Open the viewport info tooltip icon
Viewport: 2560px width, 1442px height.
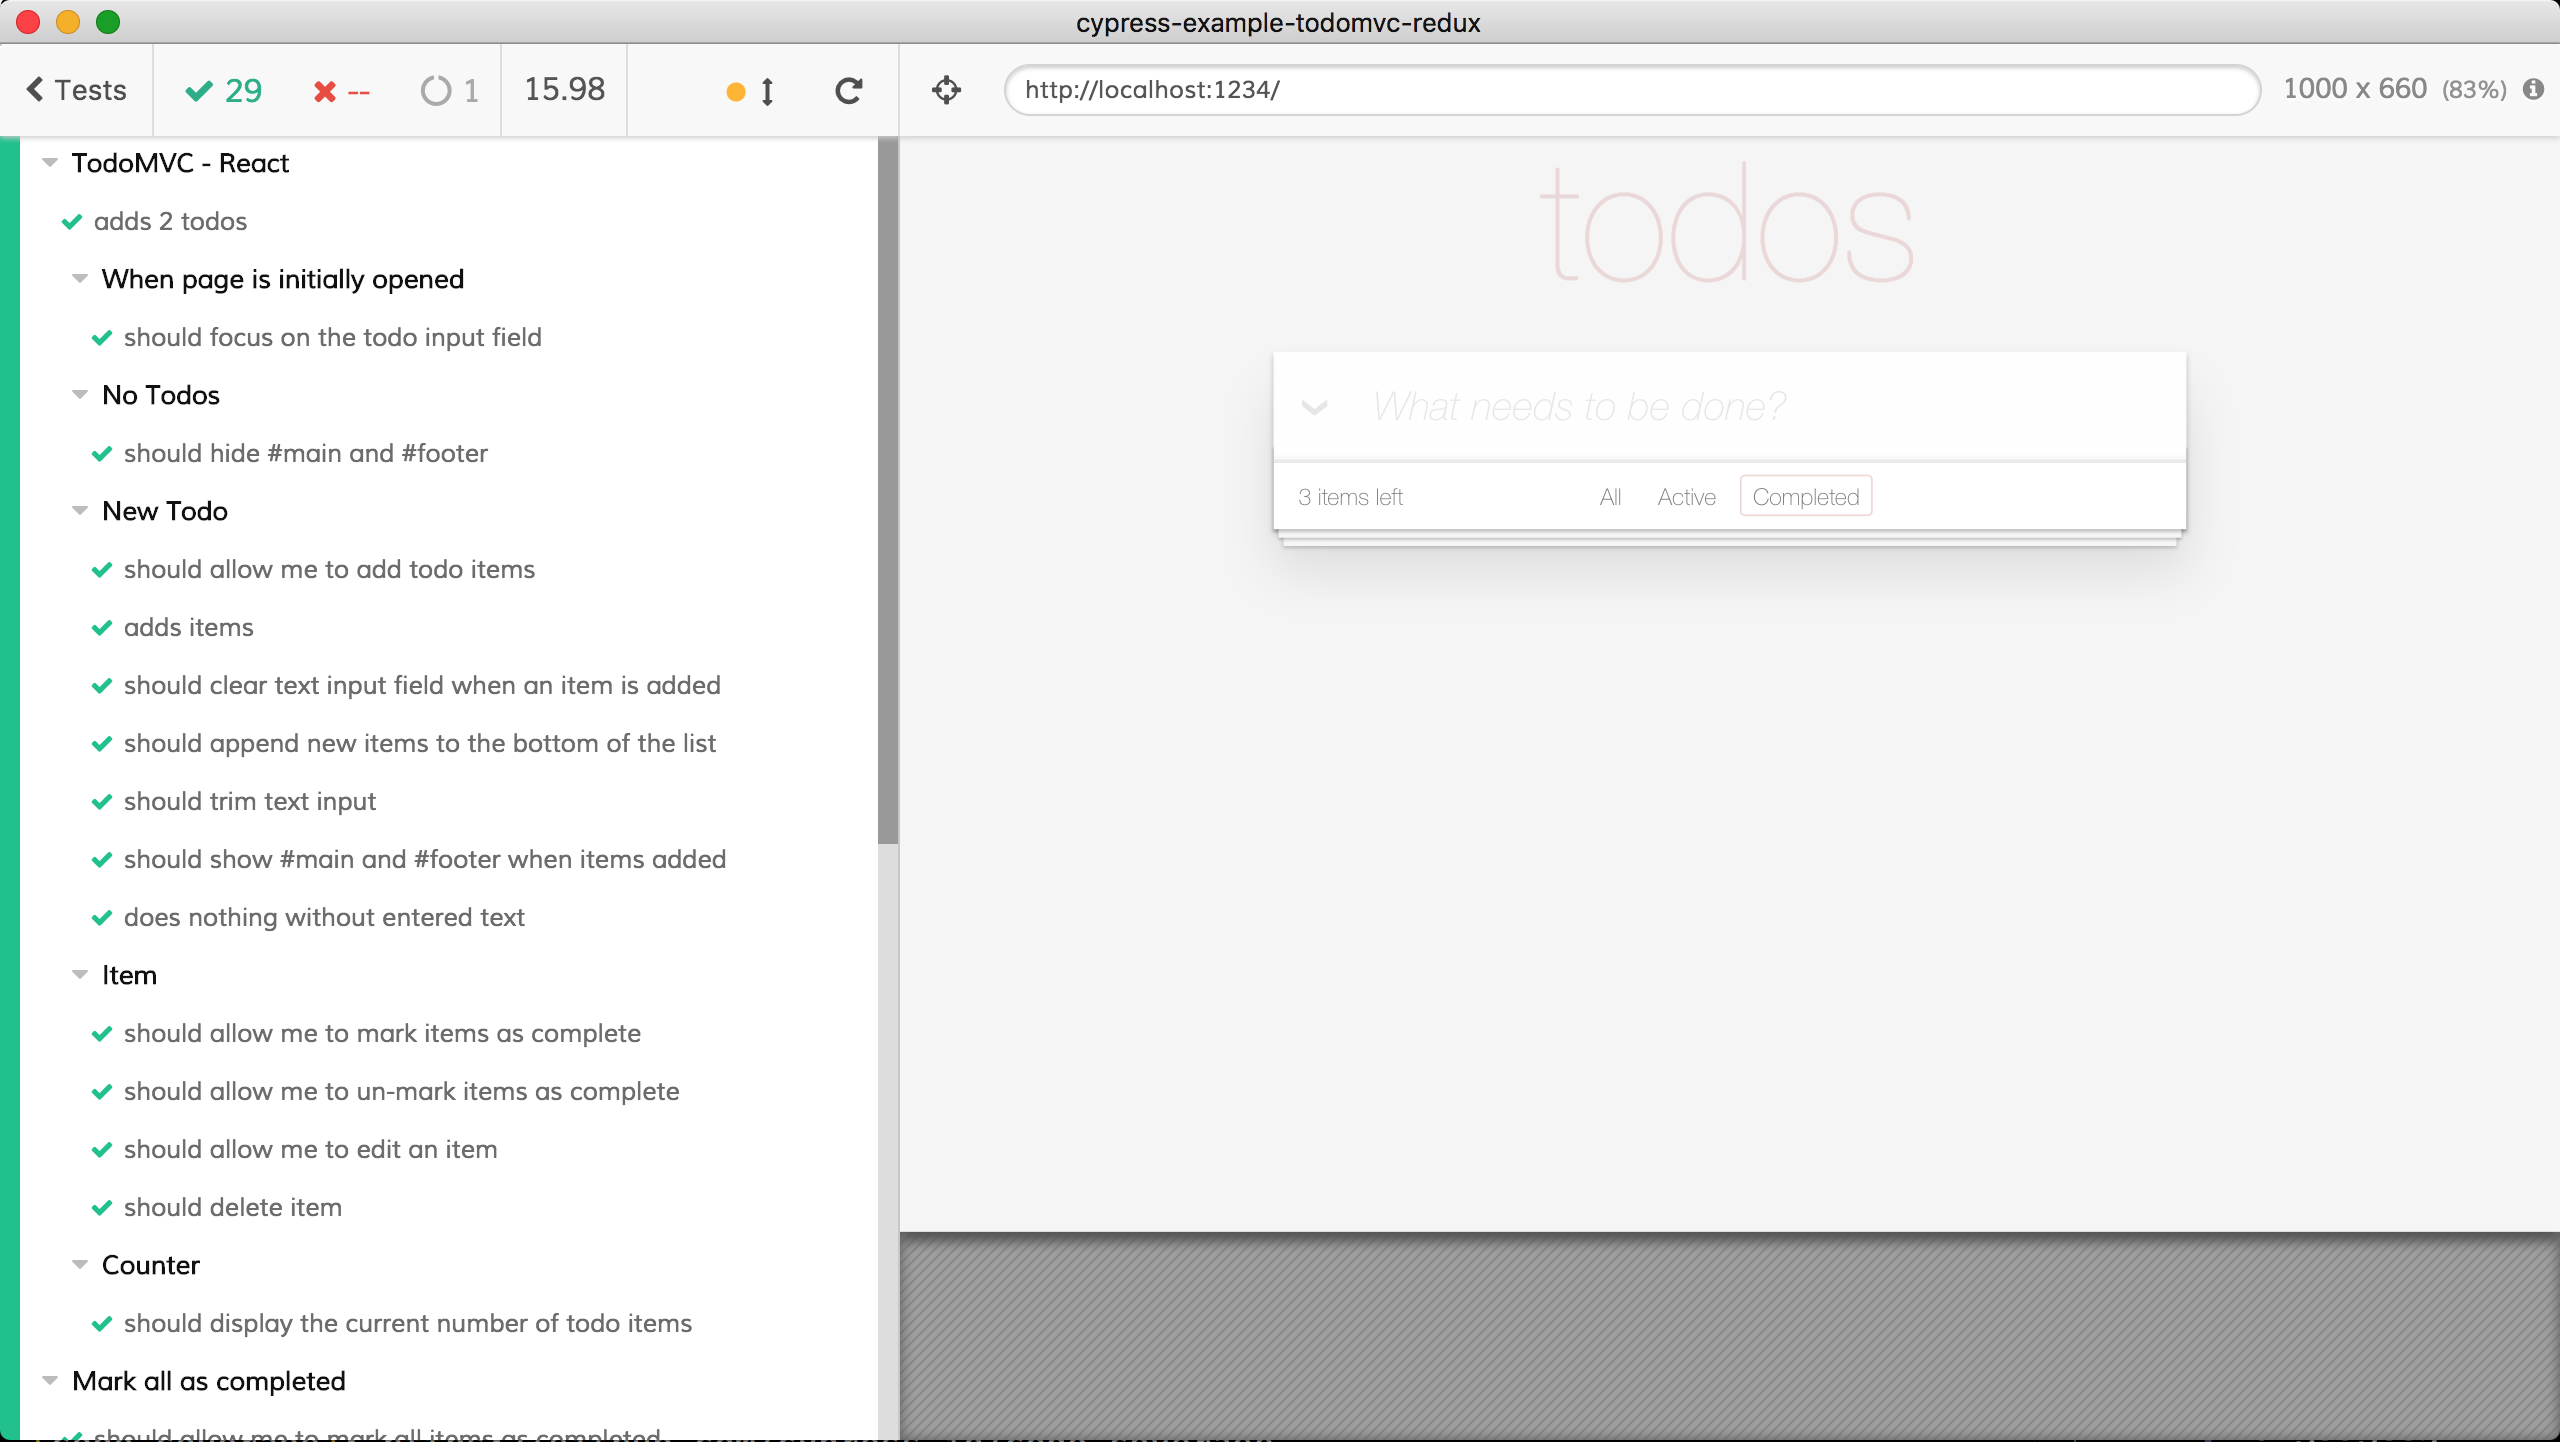tap(2533, 90)
